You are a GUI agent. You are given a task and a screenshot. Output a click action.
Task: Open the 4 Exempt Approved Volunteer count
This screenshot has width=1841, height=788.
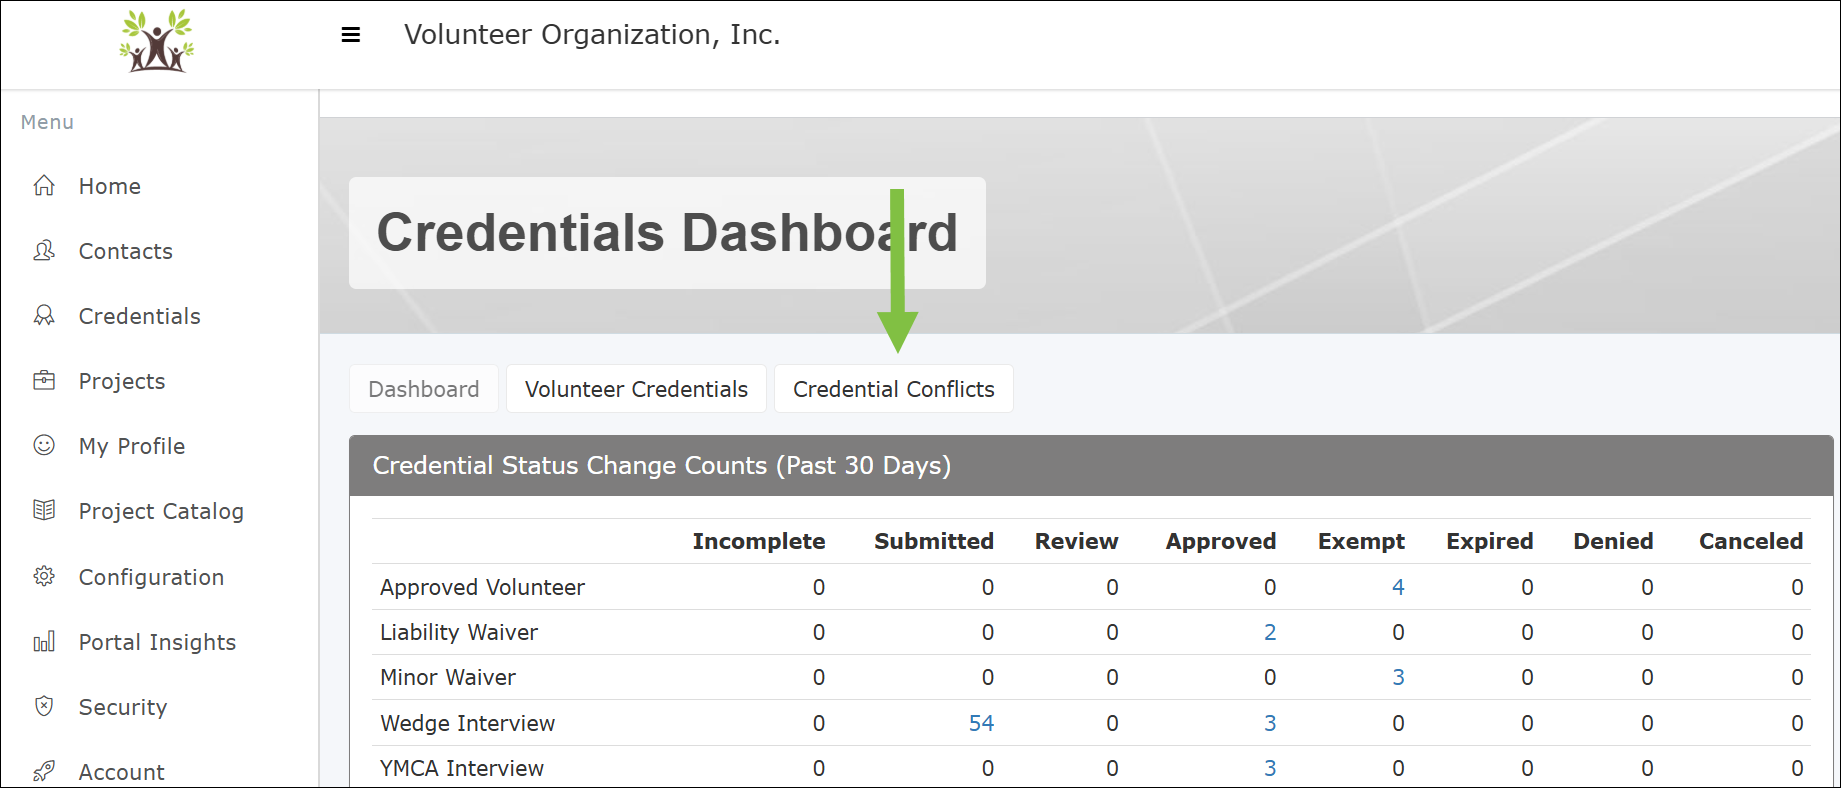(1398, 587)
